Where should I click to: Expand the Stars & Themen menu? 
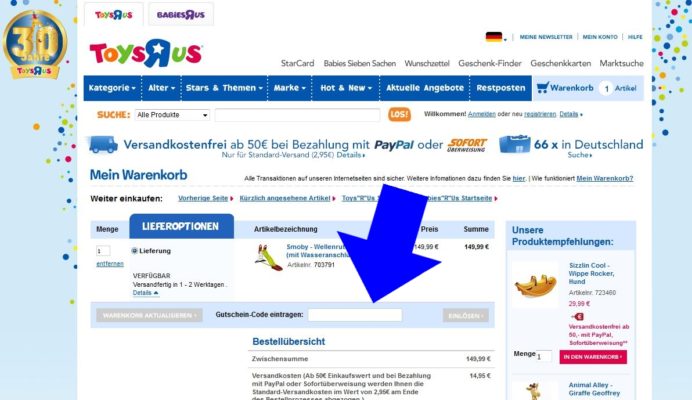[224, 88]
